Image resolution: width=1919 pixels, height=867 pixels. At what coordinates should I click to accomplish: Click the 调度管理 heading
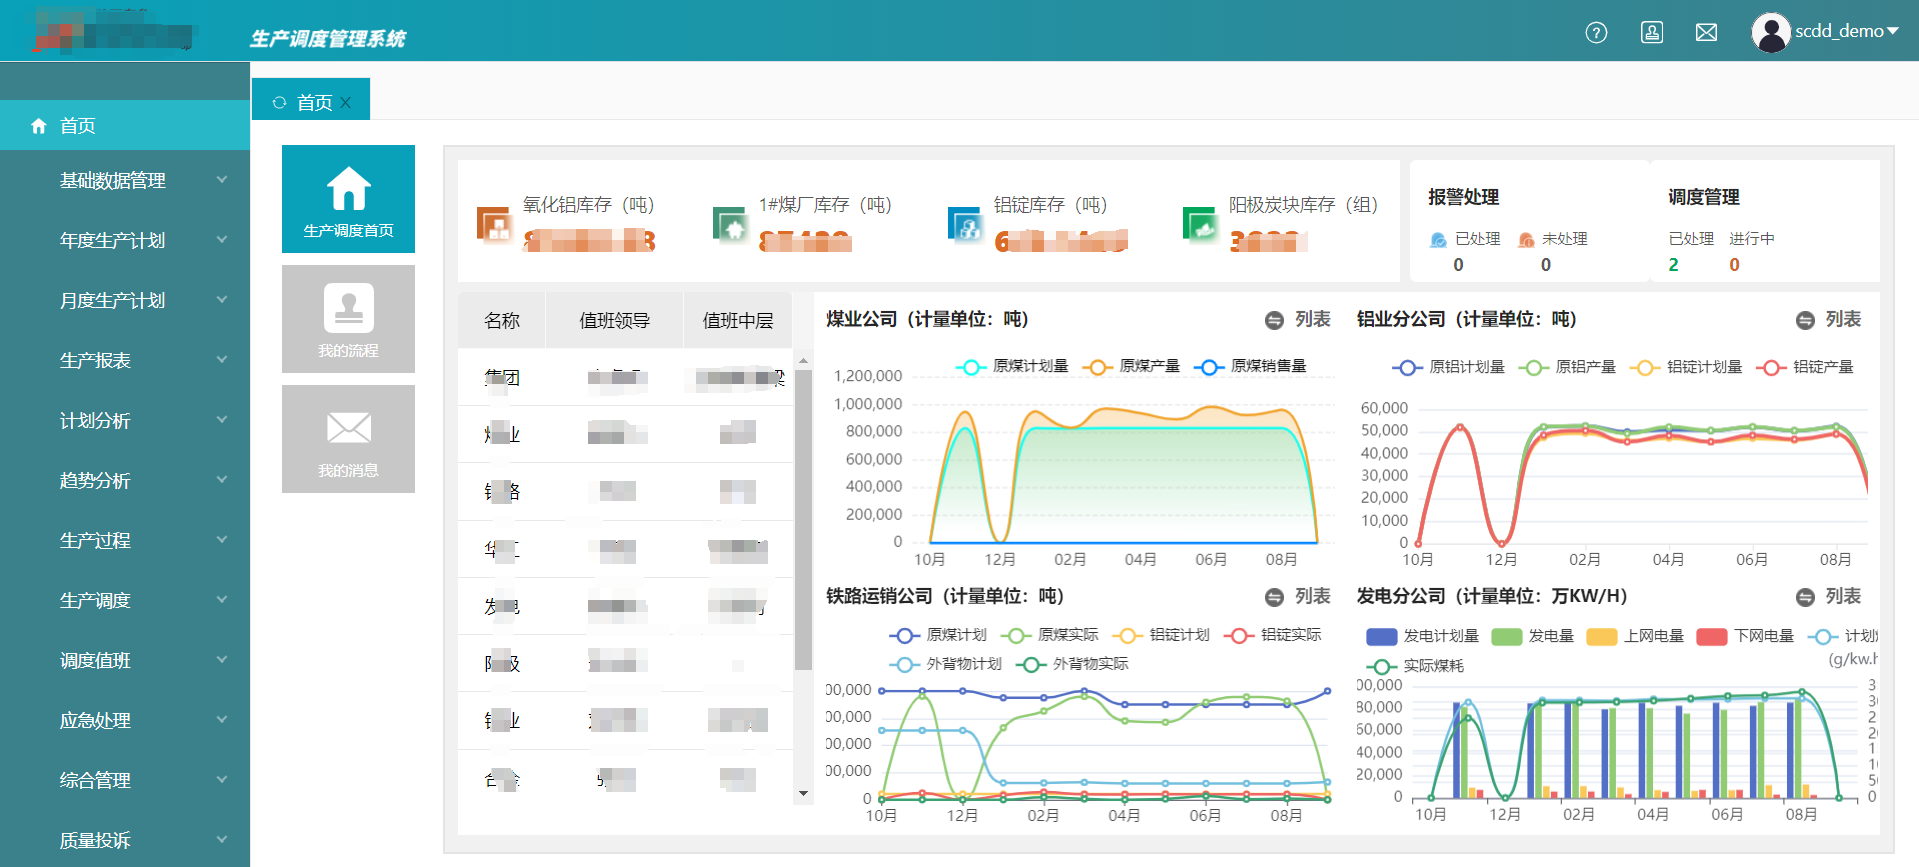pyautogui.click(x=1703, y=197)
